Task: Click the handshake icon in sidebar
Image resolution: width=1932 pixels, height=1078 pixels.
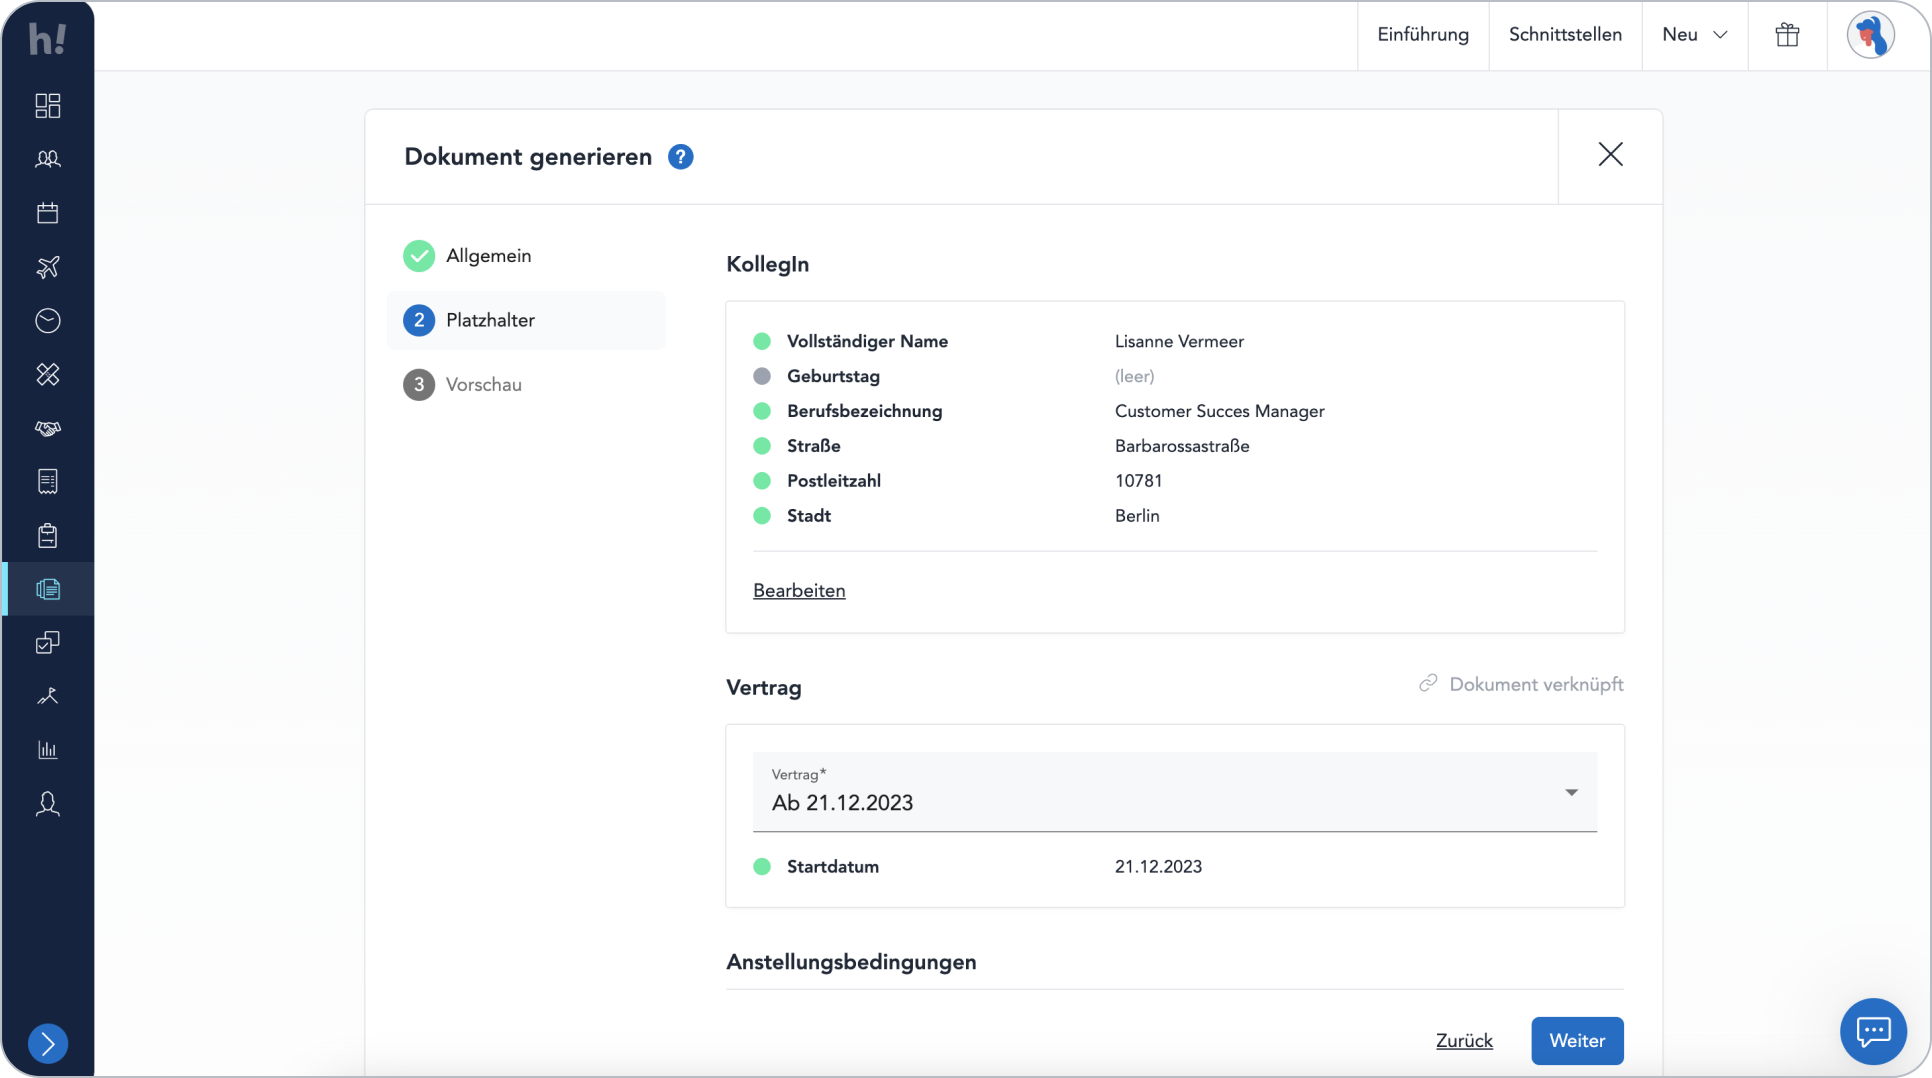Action: coord(47,428)
